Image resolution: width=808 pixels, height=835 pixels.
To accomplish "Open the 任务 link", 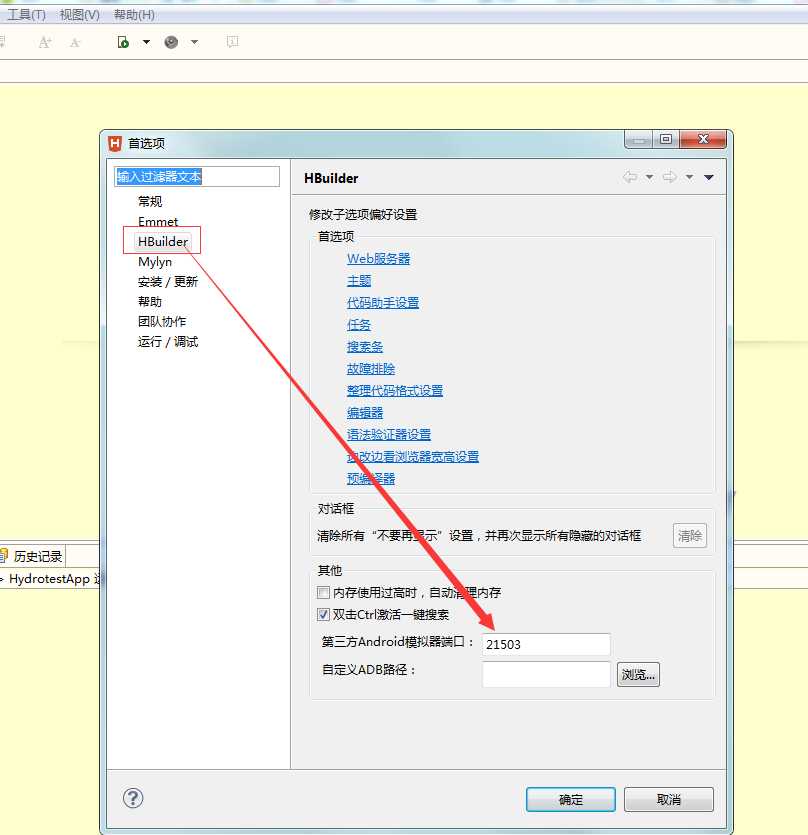I will pyautogui.click(x=359, y=325).
